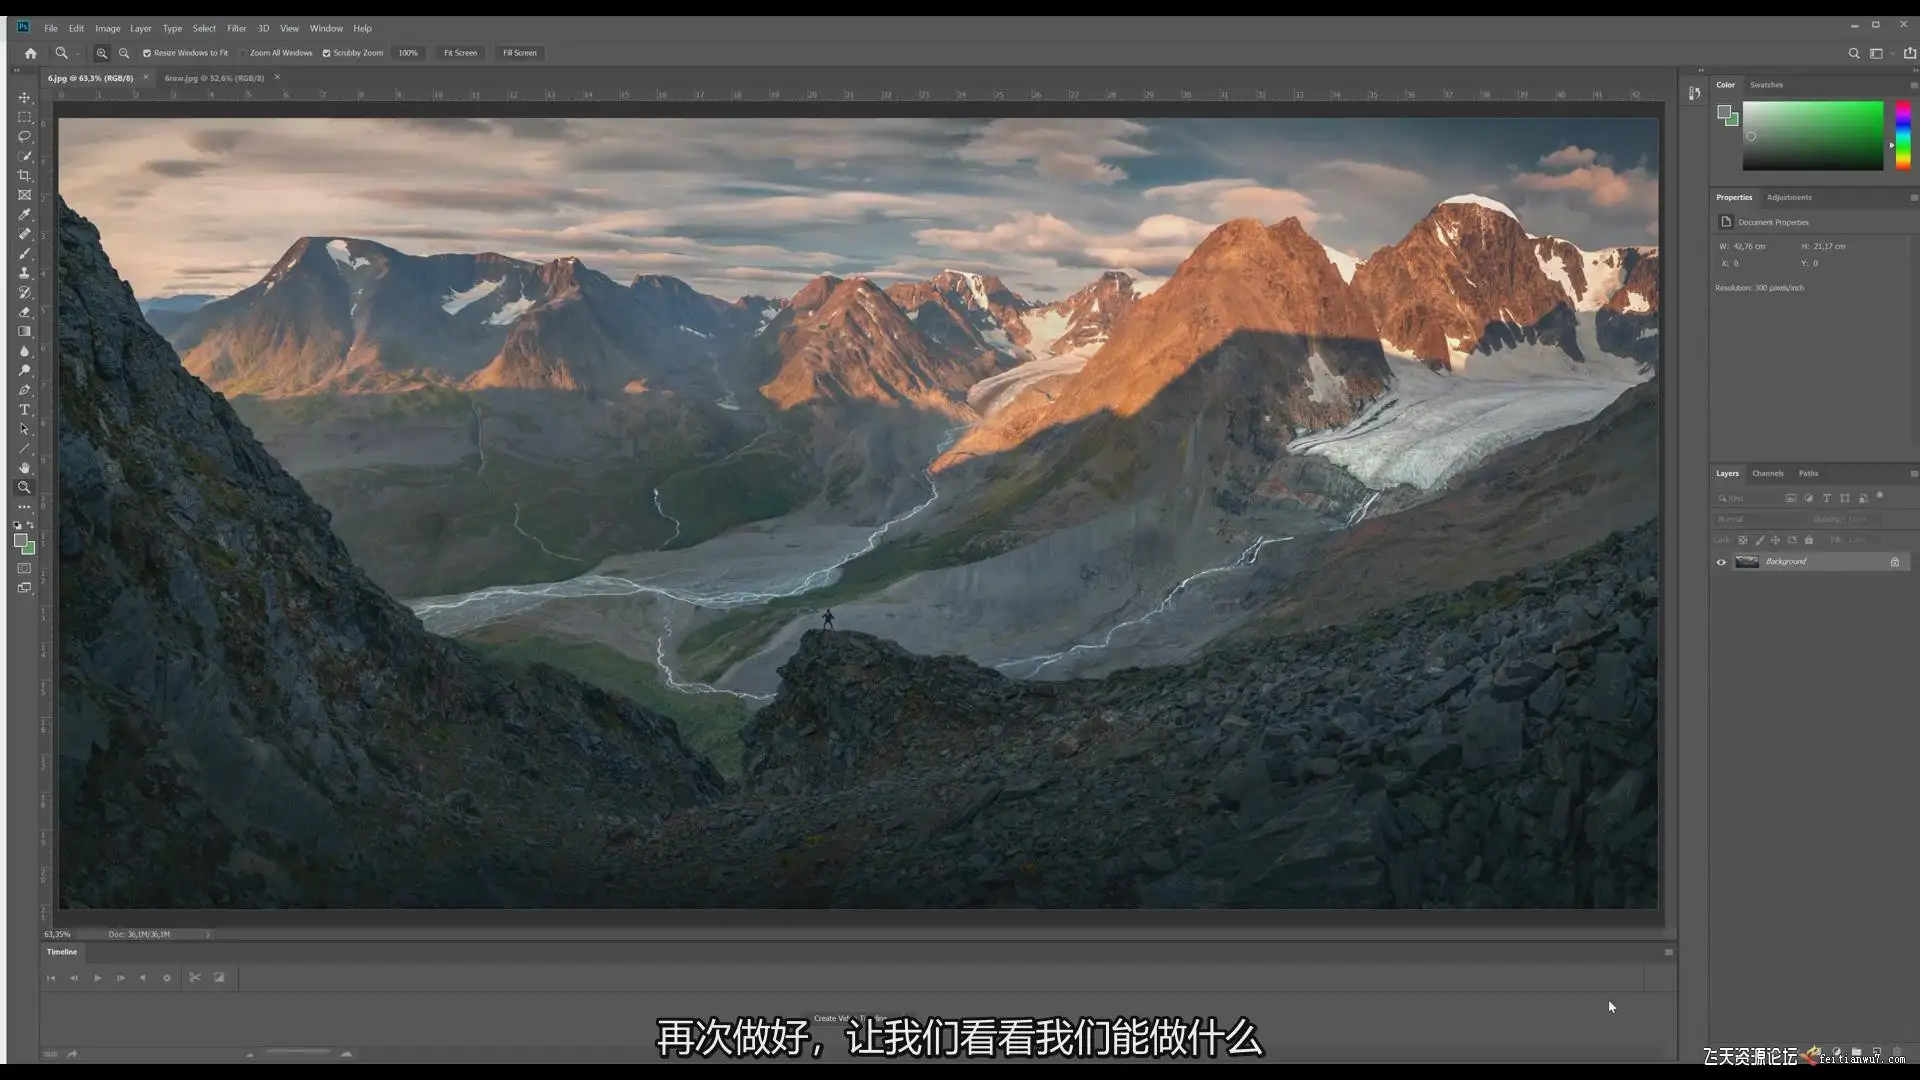Image resolution: width=1920 pixels, height=1080 pixels.
Task: Select the Horizontal Type tool
Action: [24, 410]
